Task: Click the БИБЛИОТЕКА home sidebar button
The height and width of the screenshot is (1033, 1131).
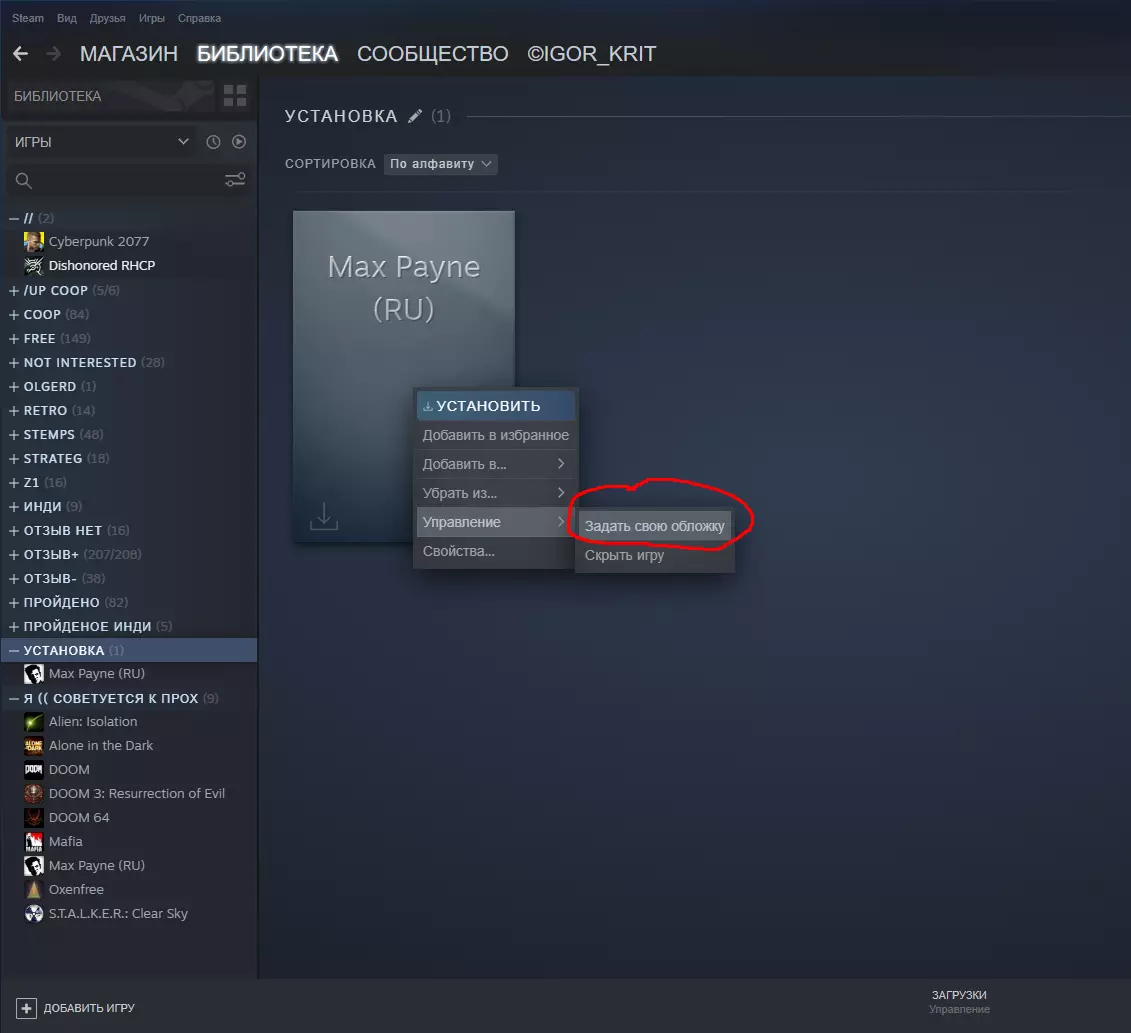Action: point(109,96)
